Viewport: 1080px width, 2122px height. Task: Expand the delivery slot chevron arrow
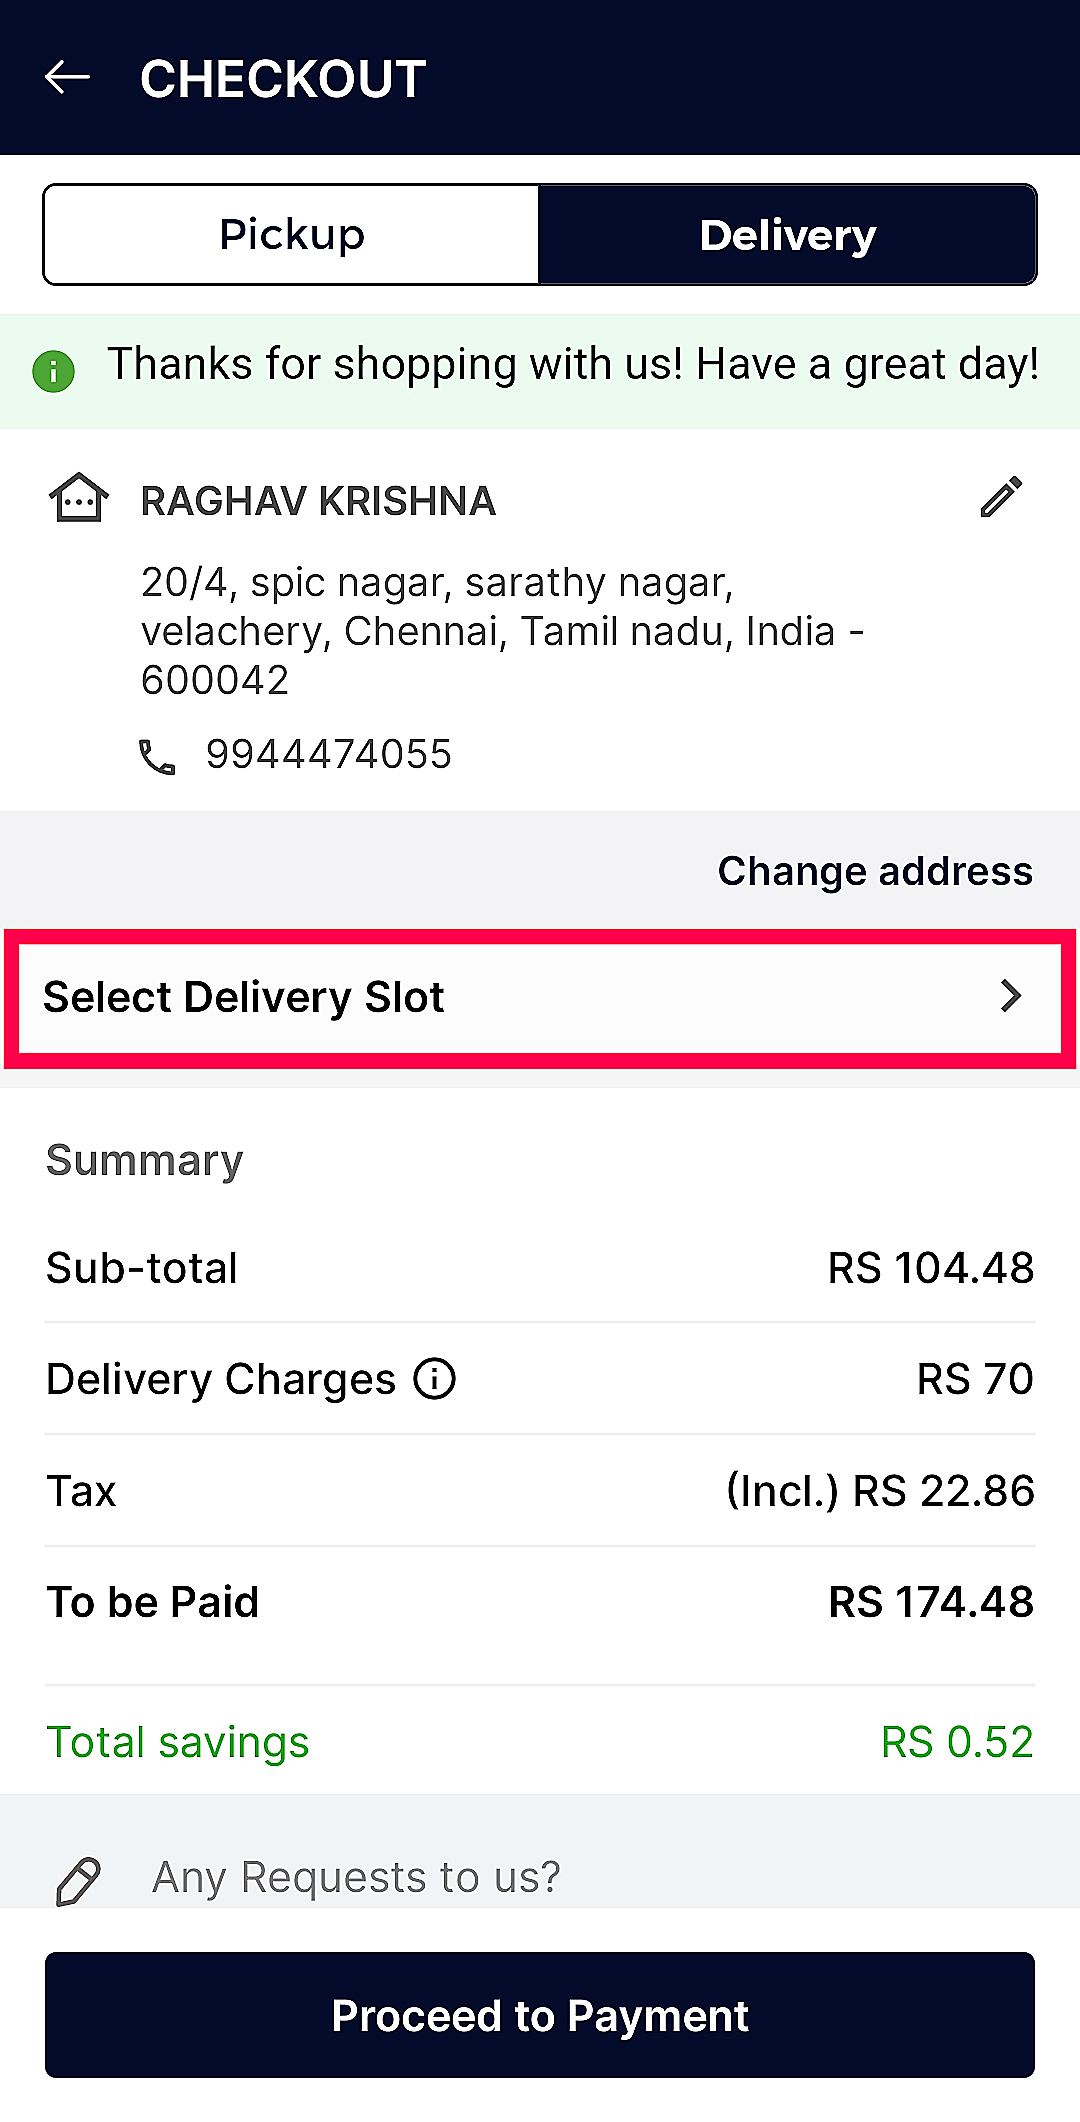(1011, 996)
